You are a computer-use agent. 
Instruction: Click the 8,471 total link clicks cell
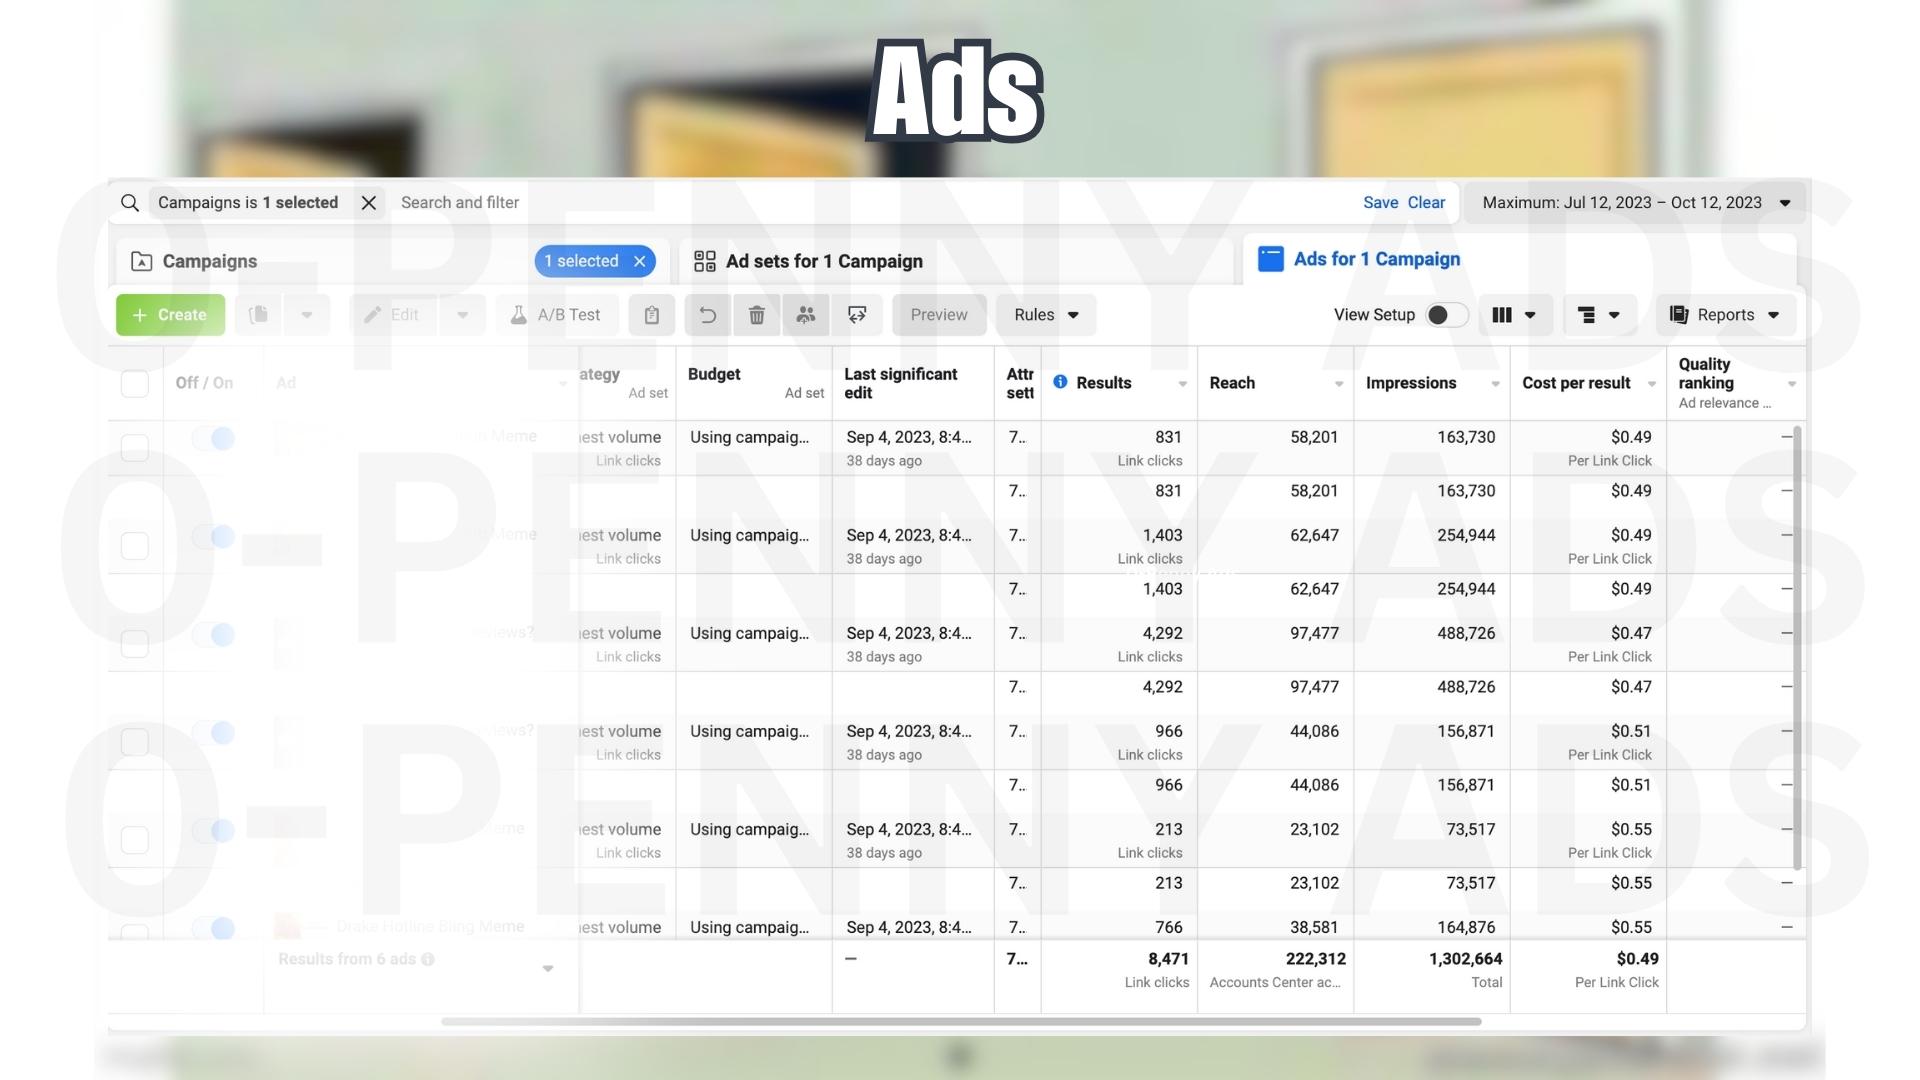coord(1119,970)
